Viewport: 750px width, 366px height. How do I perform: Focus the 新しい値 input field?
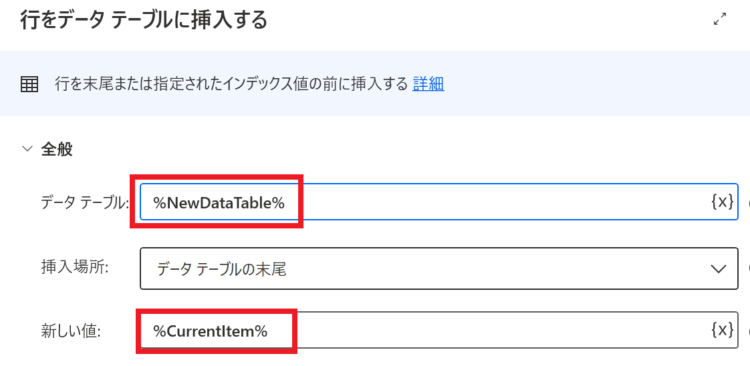coord(439,330)
